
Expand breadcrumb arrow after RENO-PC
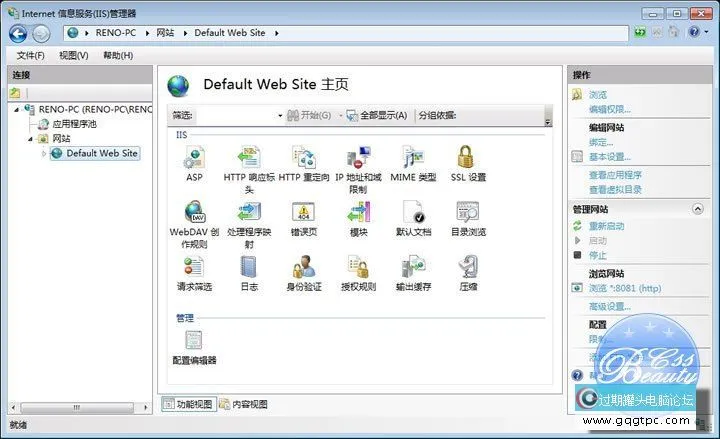147,33
